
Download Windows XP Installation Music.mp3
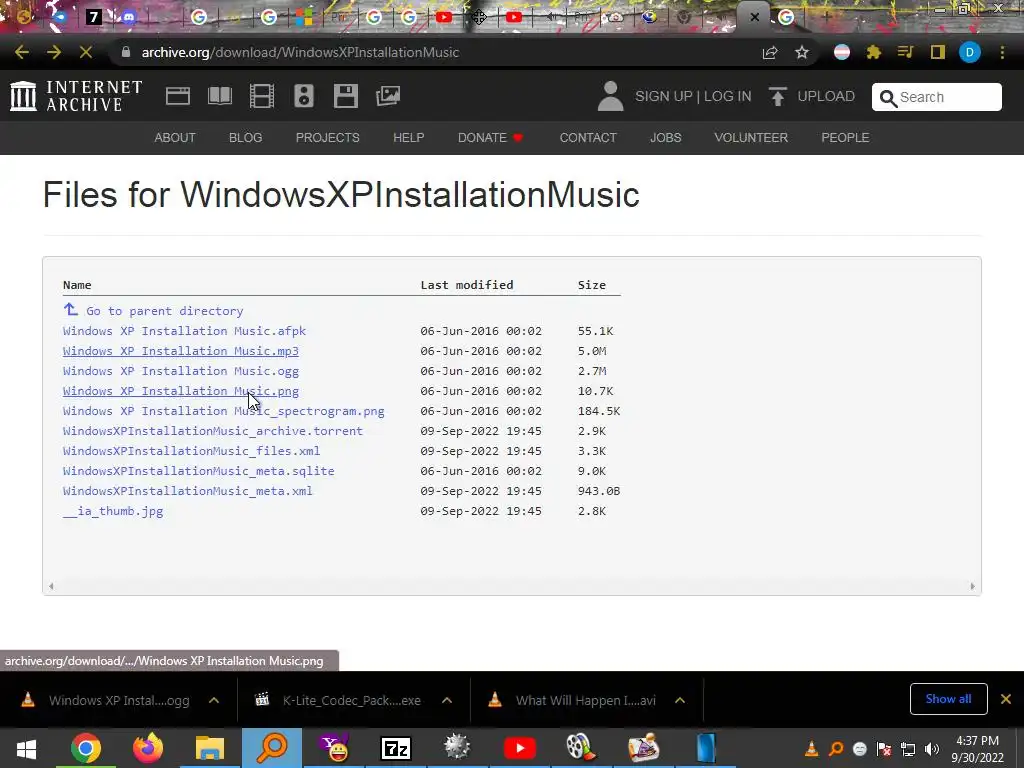click(x=181, y=351)
